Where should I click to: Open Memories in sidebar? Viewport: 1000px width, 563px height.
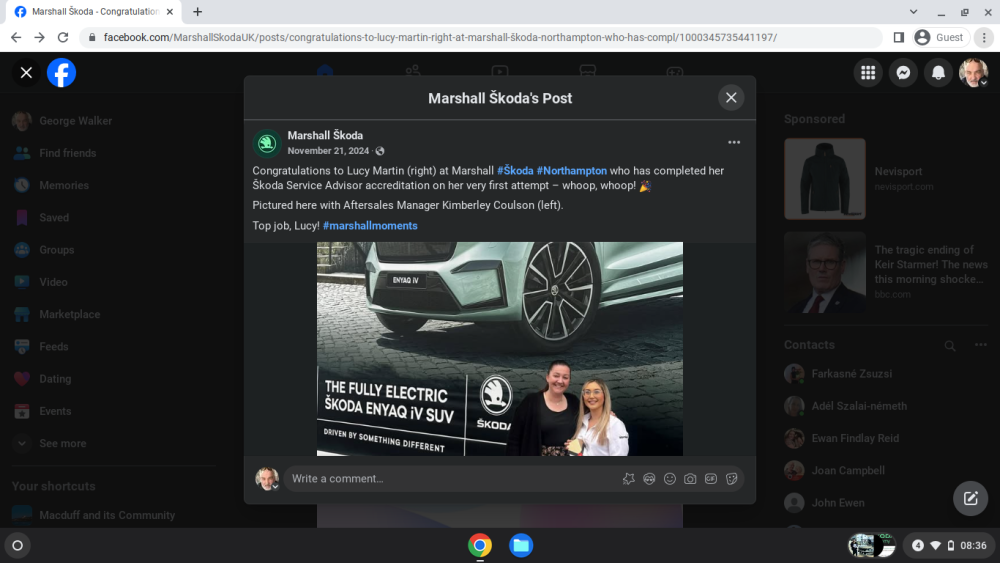pyautogui.click(x=112, y=186)
